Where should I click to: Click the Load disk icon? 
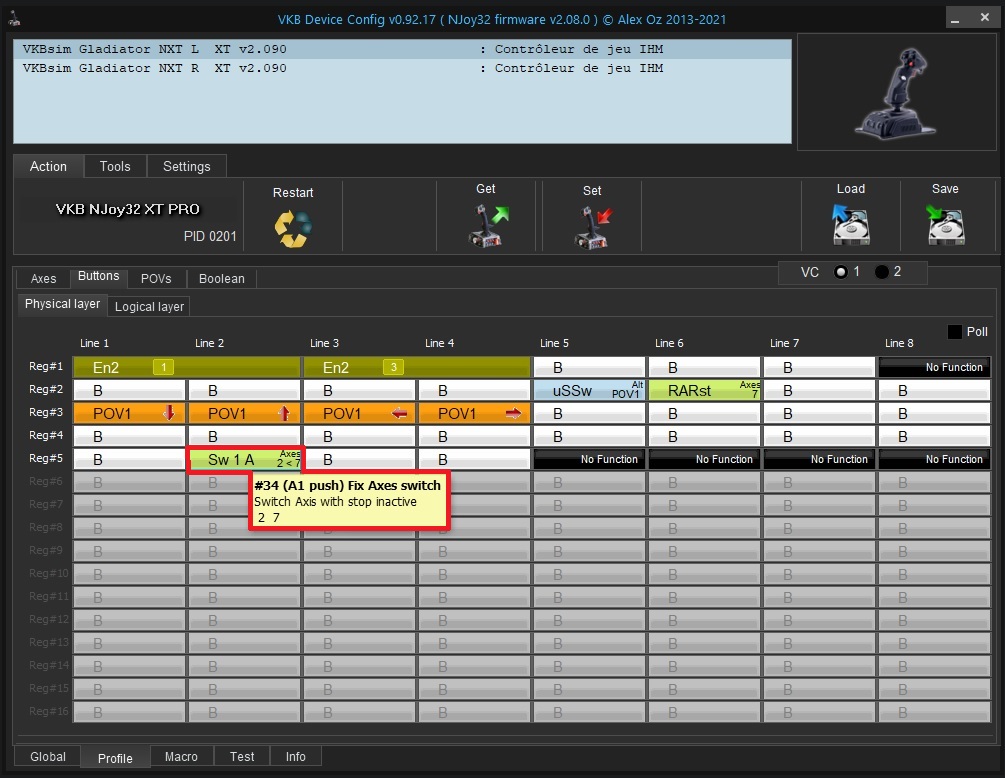pyautogui.click(x=851, y=224)
